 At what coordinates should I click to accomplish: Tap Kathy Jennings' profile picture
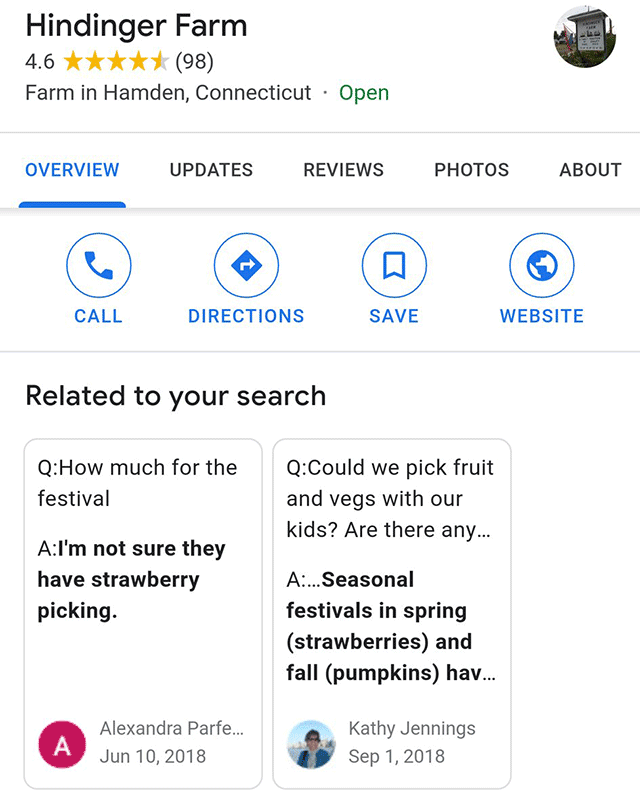coord(310,745)
